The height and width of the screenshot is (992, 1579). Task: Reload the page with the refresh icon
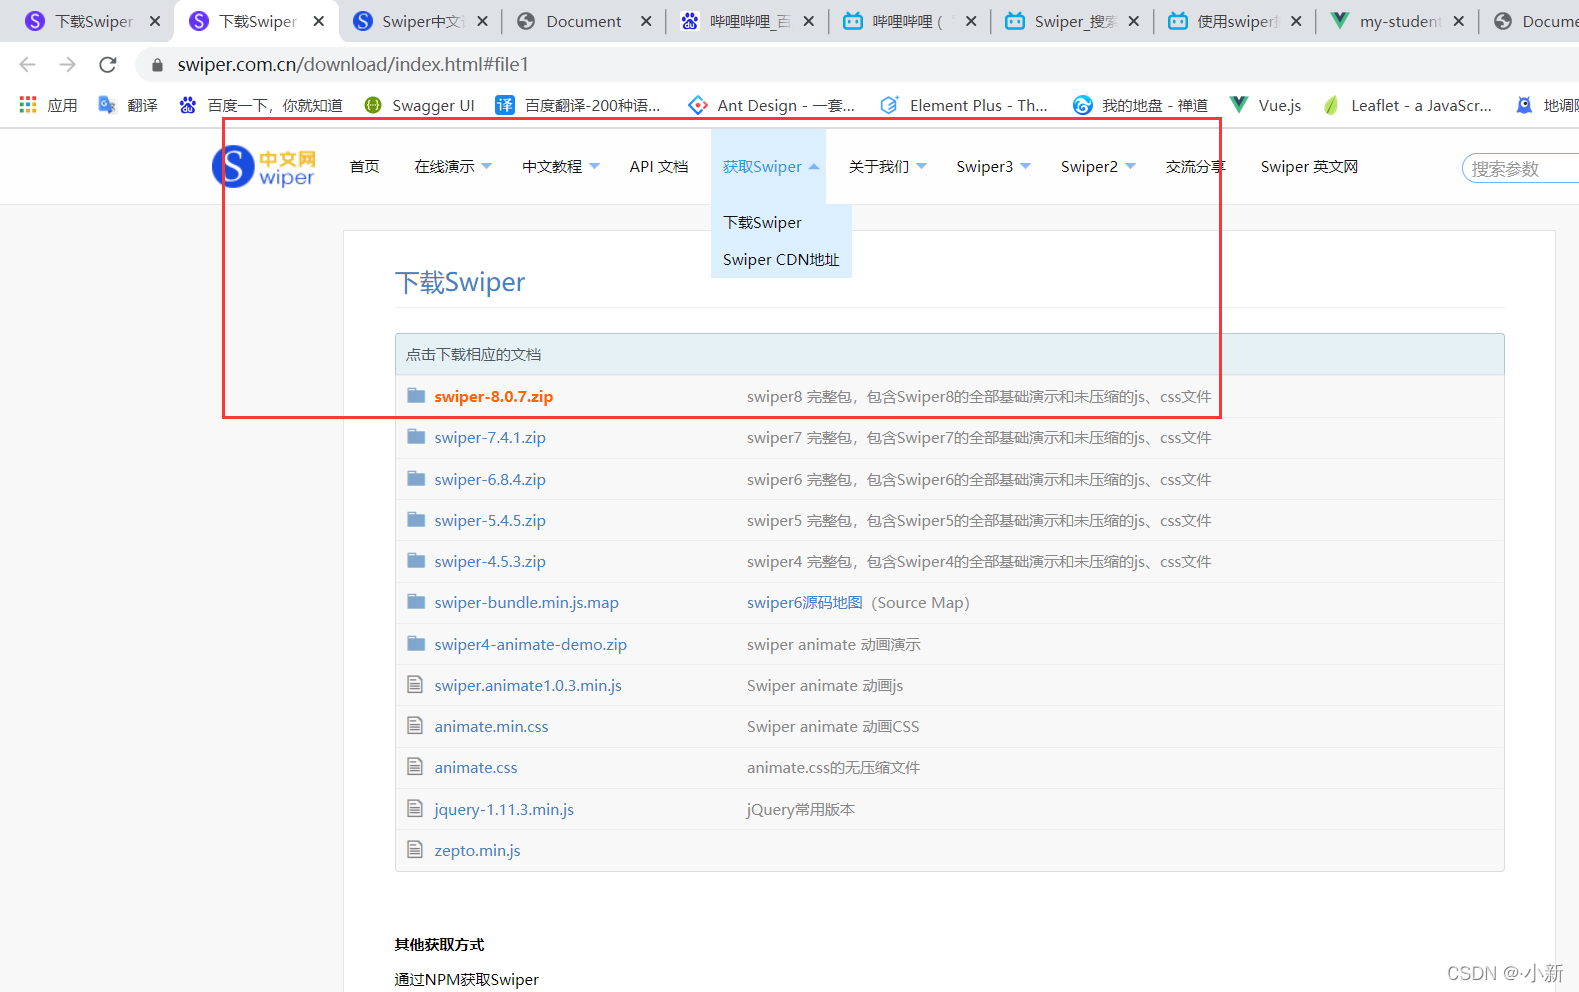108,64
